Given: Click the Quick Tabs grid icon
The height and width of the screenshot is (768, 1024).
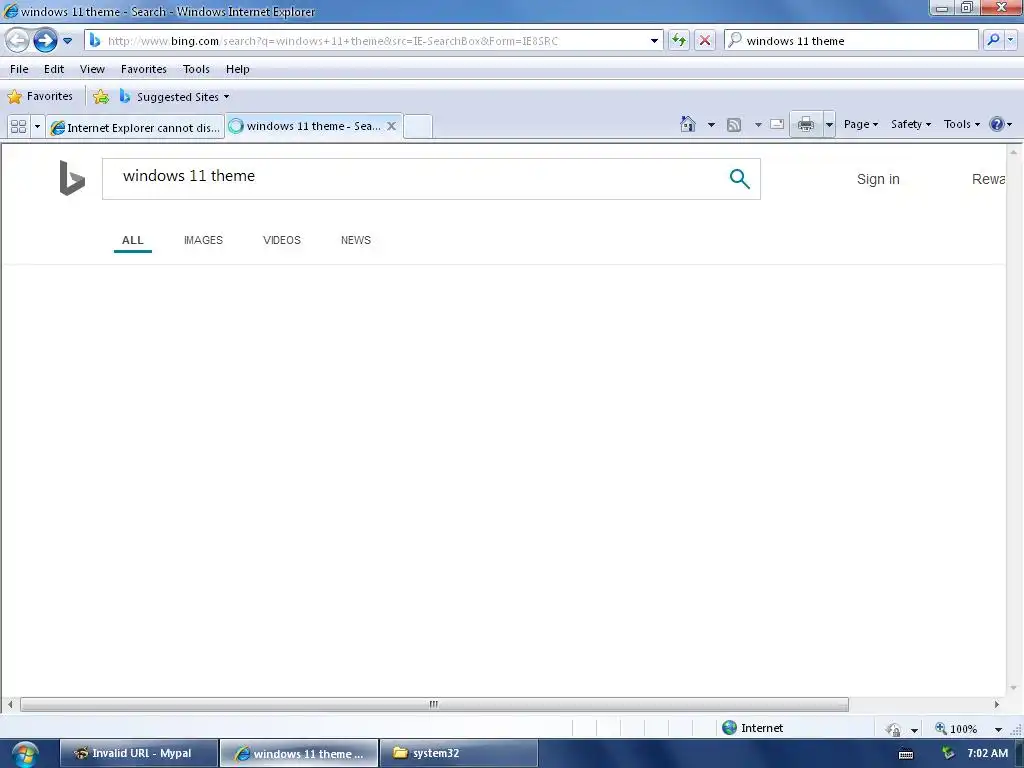Looking at the screenshot, I should click(18, 127).
